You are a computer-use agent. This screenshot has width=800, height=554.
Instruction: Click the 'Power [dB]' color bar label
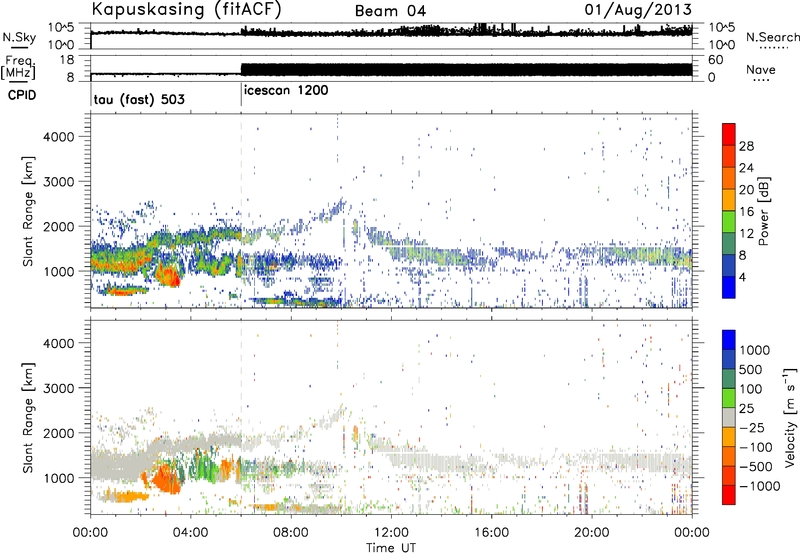pos(764,211)
